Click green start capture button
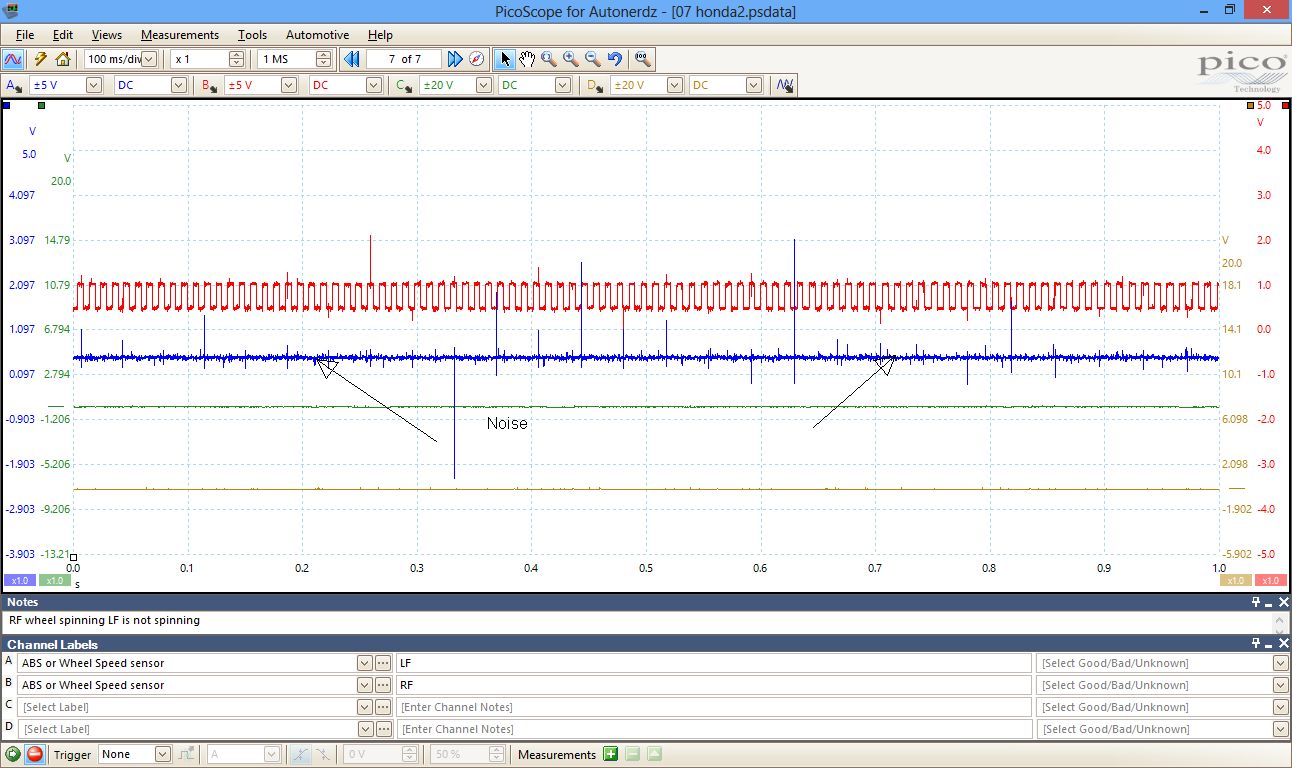 (x=13, y=755)
